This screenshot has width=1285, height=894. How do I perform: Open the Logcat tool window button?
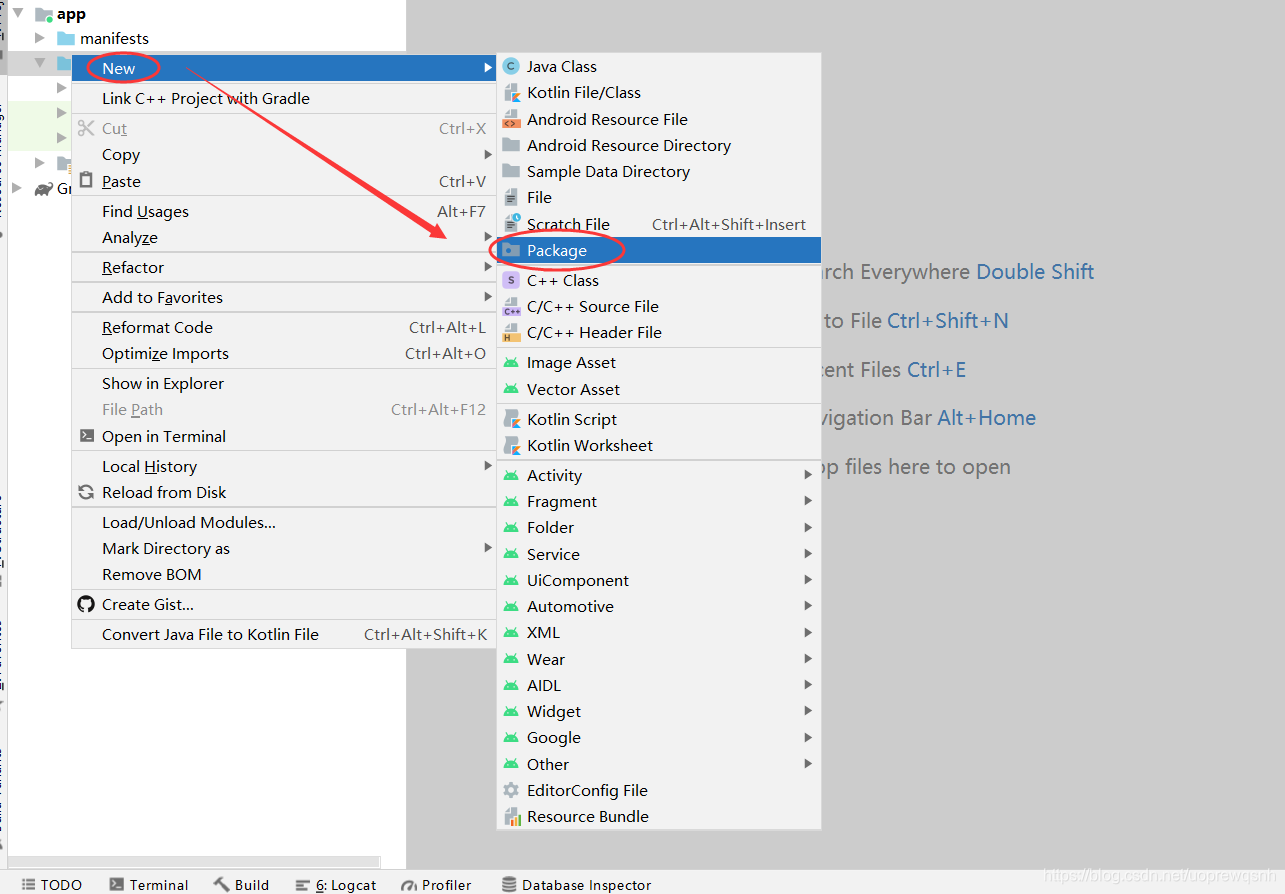click(336, 885)
